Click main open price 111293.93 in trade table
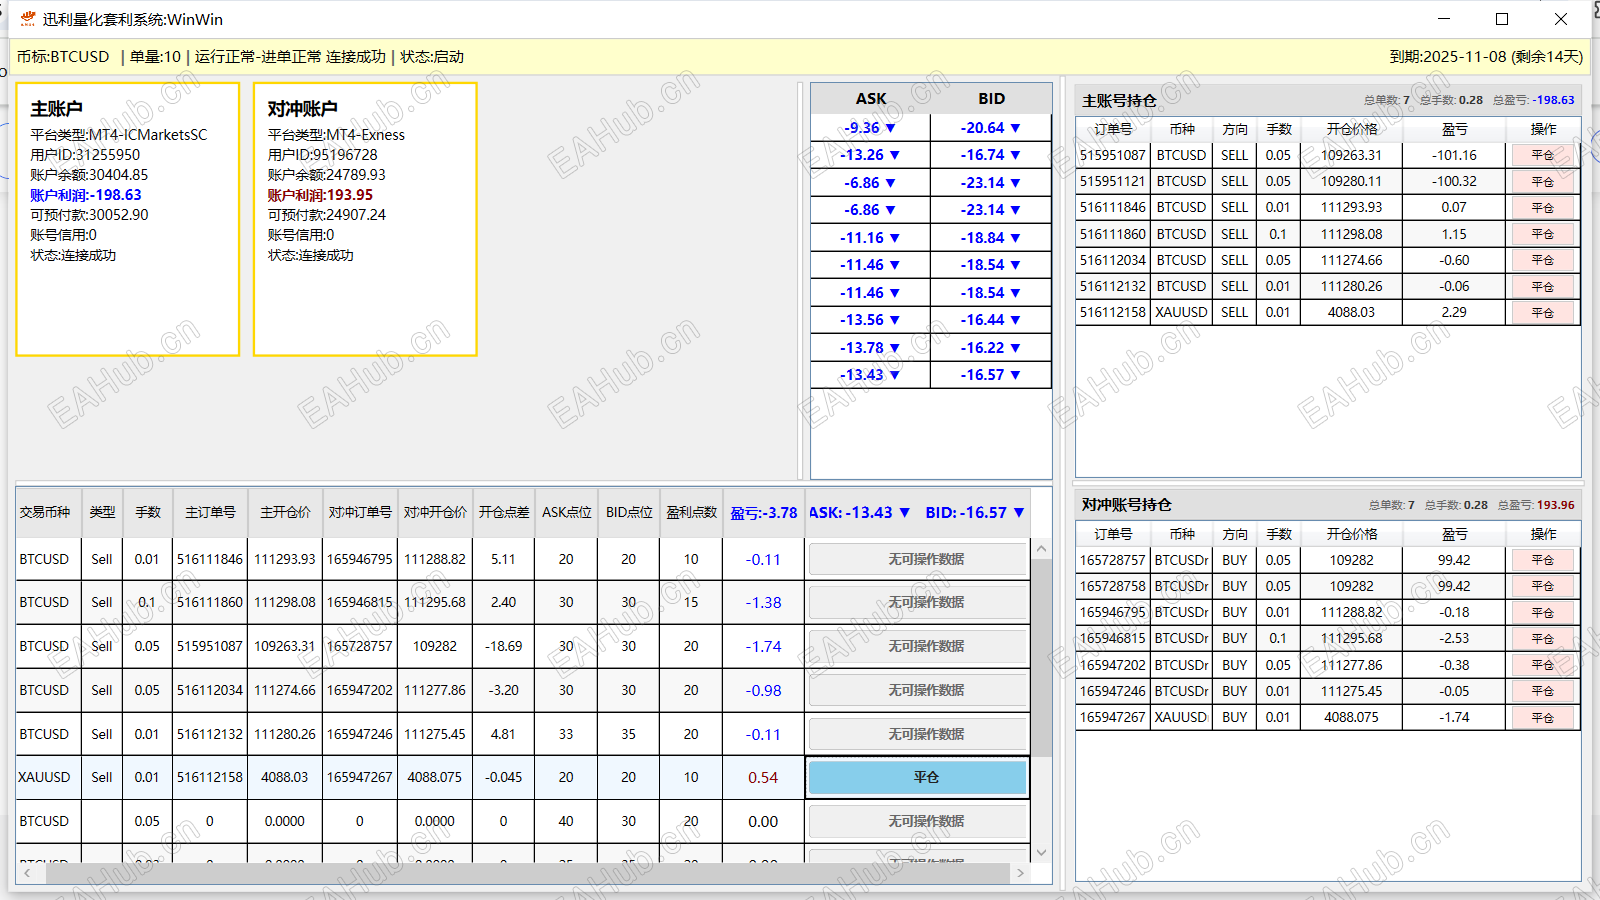This screenshot has height=900, width=1600. [285, 559]
